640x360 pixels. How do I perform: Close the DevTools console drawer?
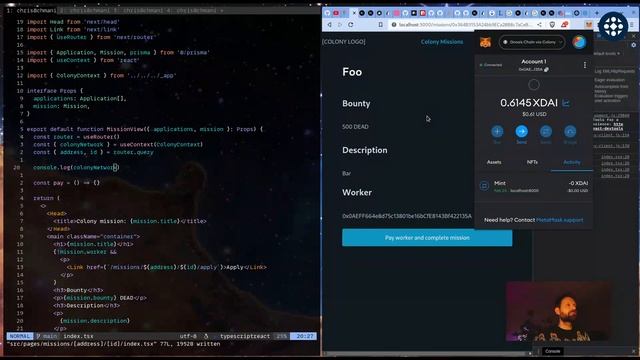[x=634, y=351]
